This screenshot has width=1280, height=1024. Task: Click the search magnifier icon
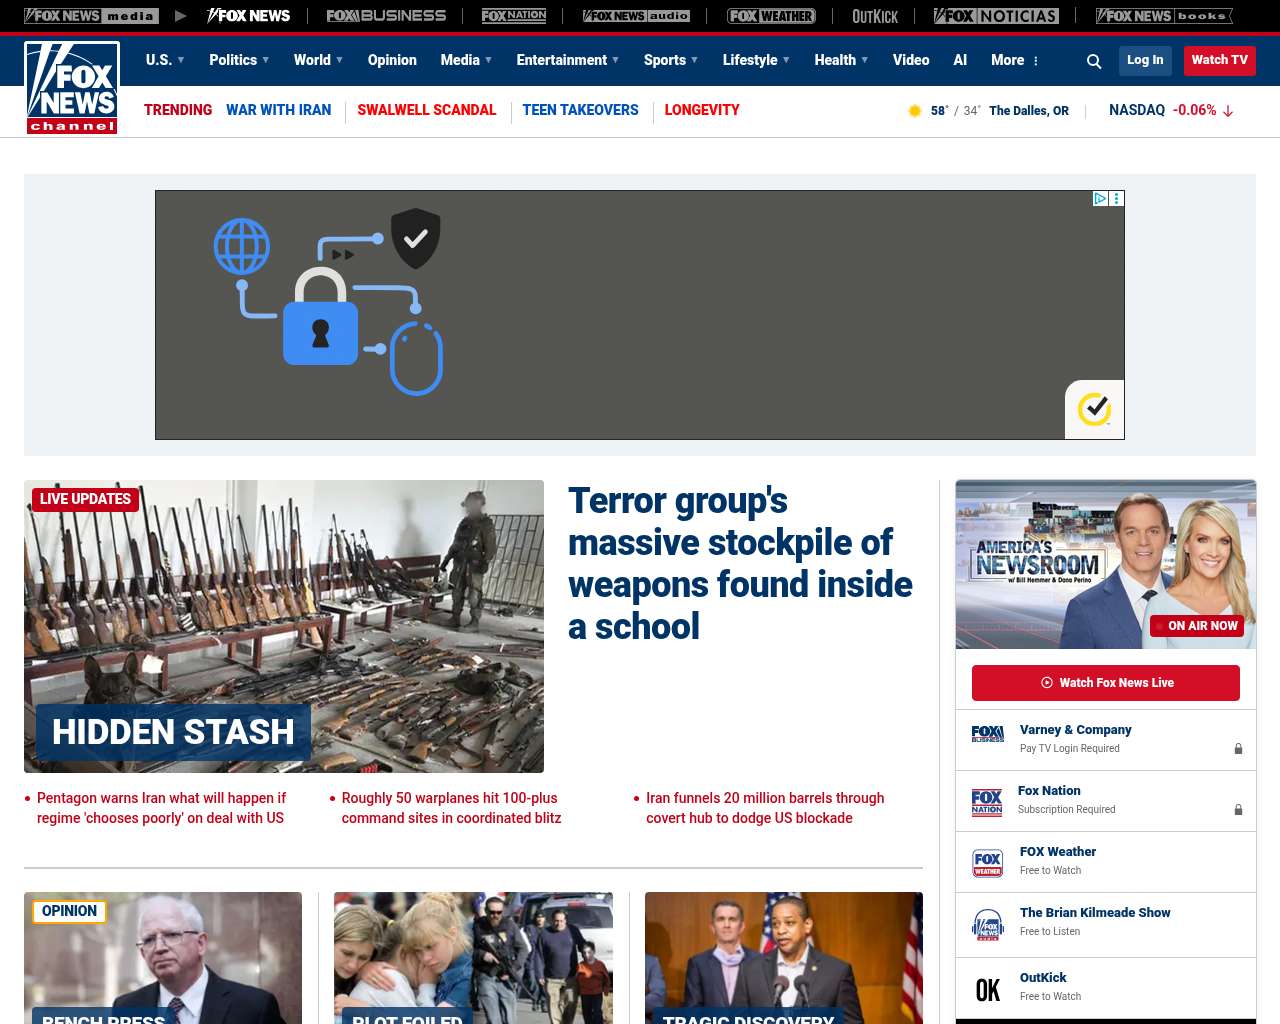(1094, 61)
